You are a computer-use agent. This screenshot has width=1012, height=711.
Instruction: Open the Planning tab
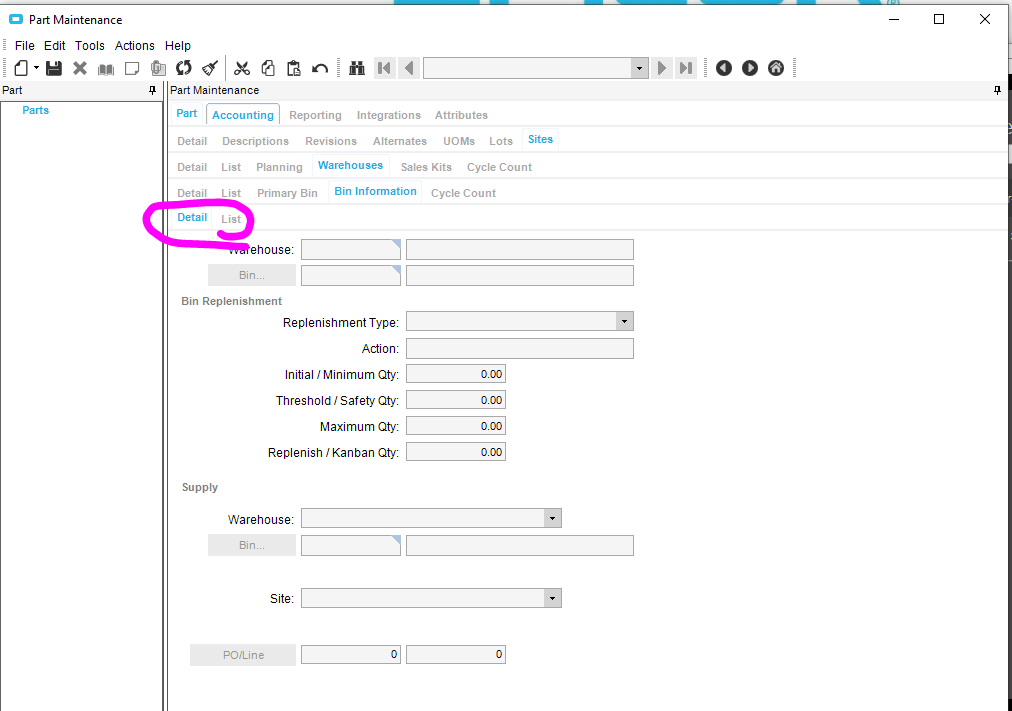[279, 167]
